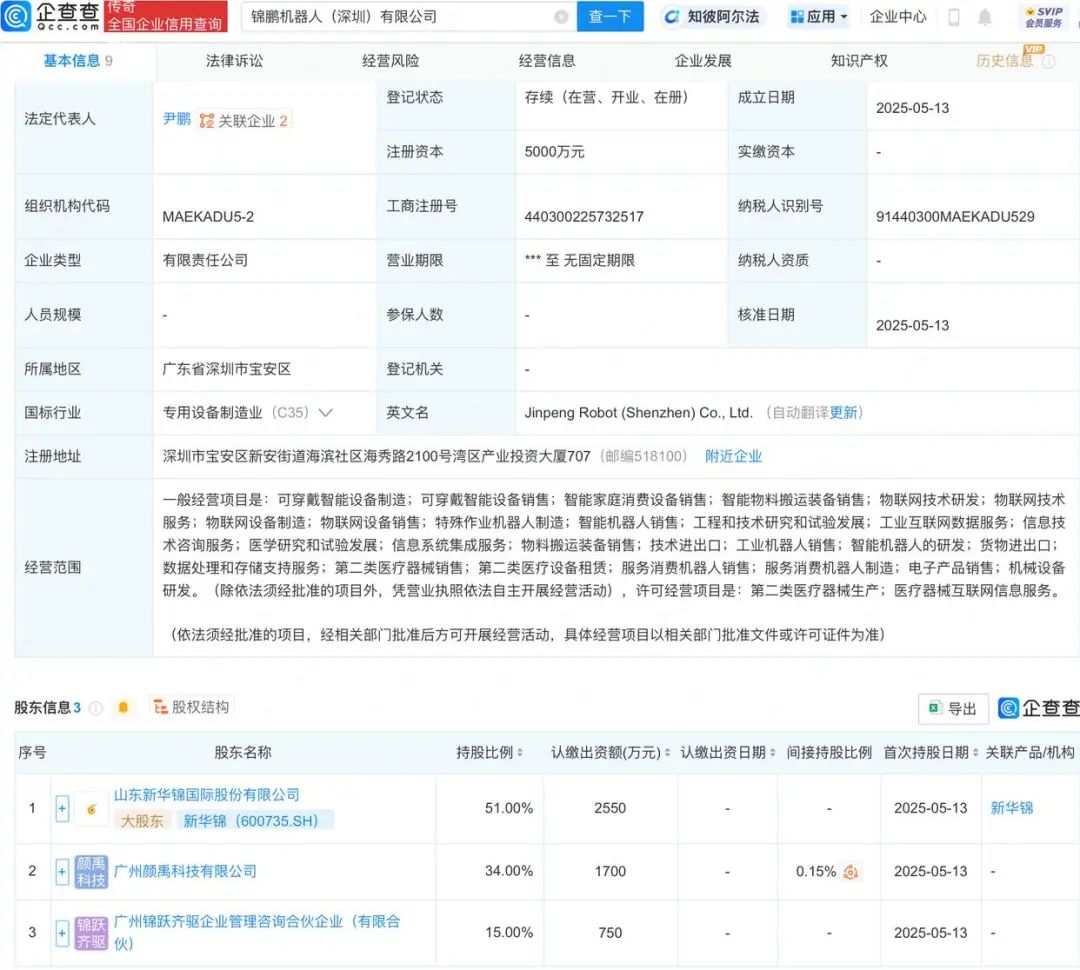The image size is (1080, 970).
Task: Click 颜禹科技 logo thumbnail
Action: click(91, 871)
